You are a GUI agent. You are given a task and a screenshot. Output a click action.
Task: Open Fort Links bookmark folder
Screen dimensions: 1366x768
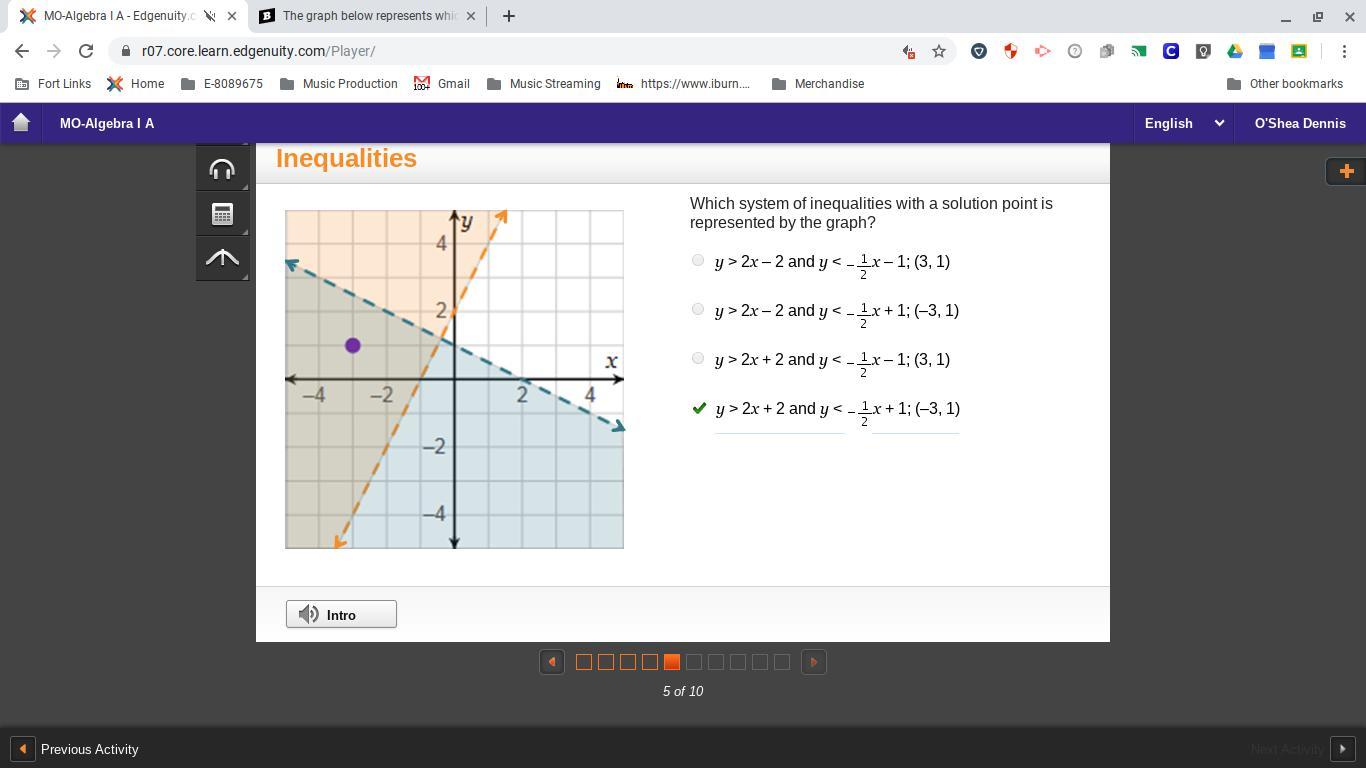[53, 84]
